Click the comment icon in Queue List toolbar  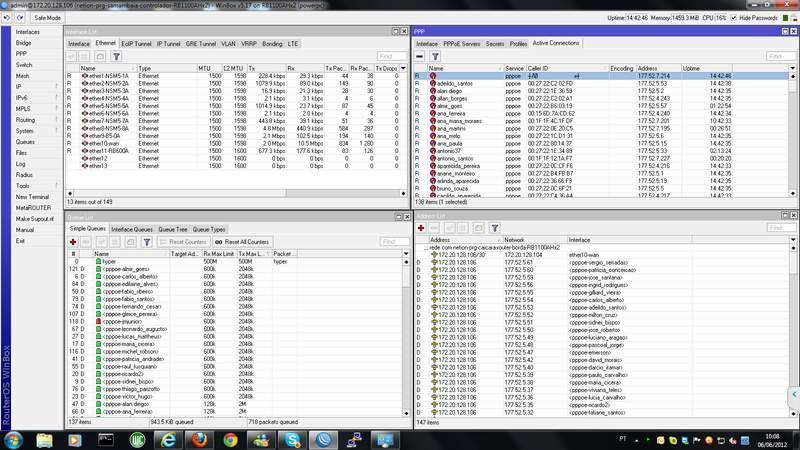[131, 242]
